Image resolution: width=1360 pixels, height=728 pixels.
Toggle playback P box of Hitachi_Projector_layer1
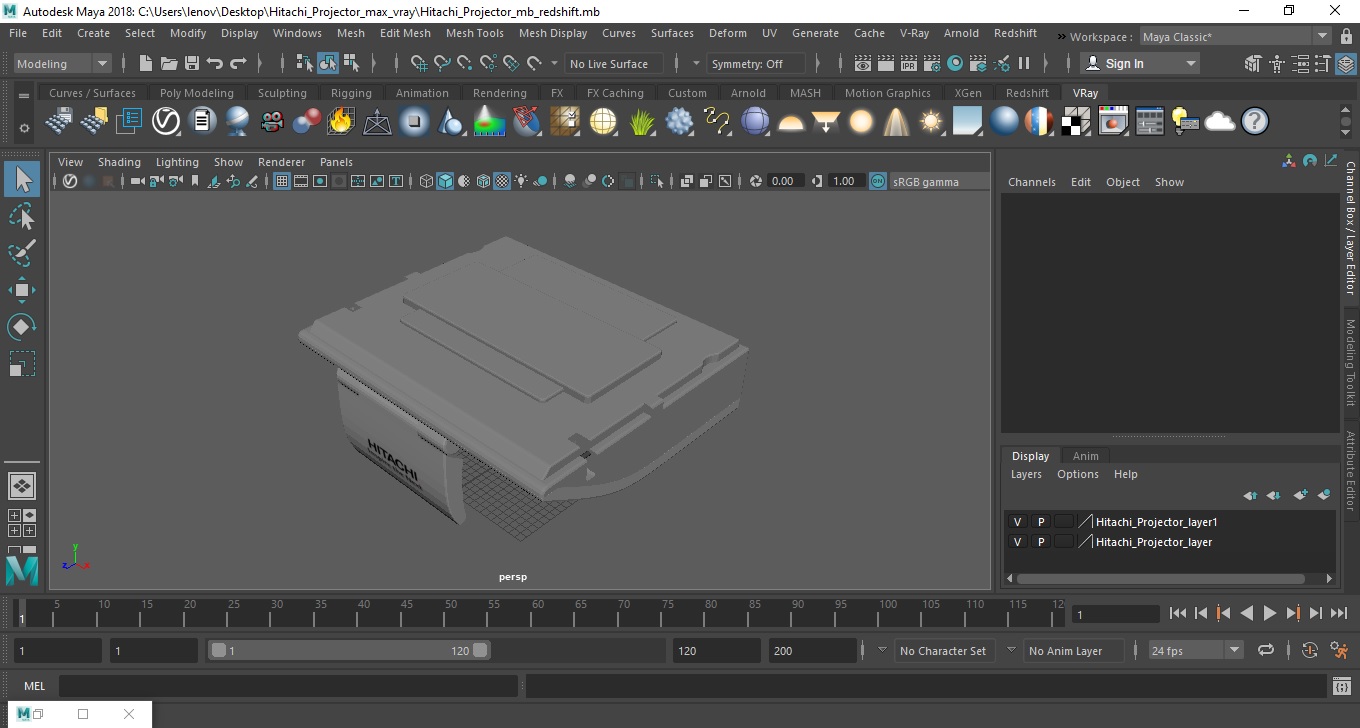pos(1040,522)
